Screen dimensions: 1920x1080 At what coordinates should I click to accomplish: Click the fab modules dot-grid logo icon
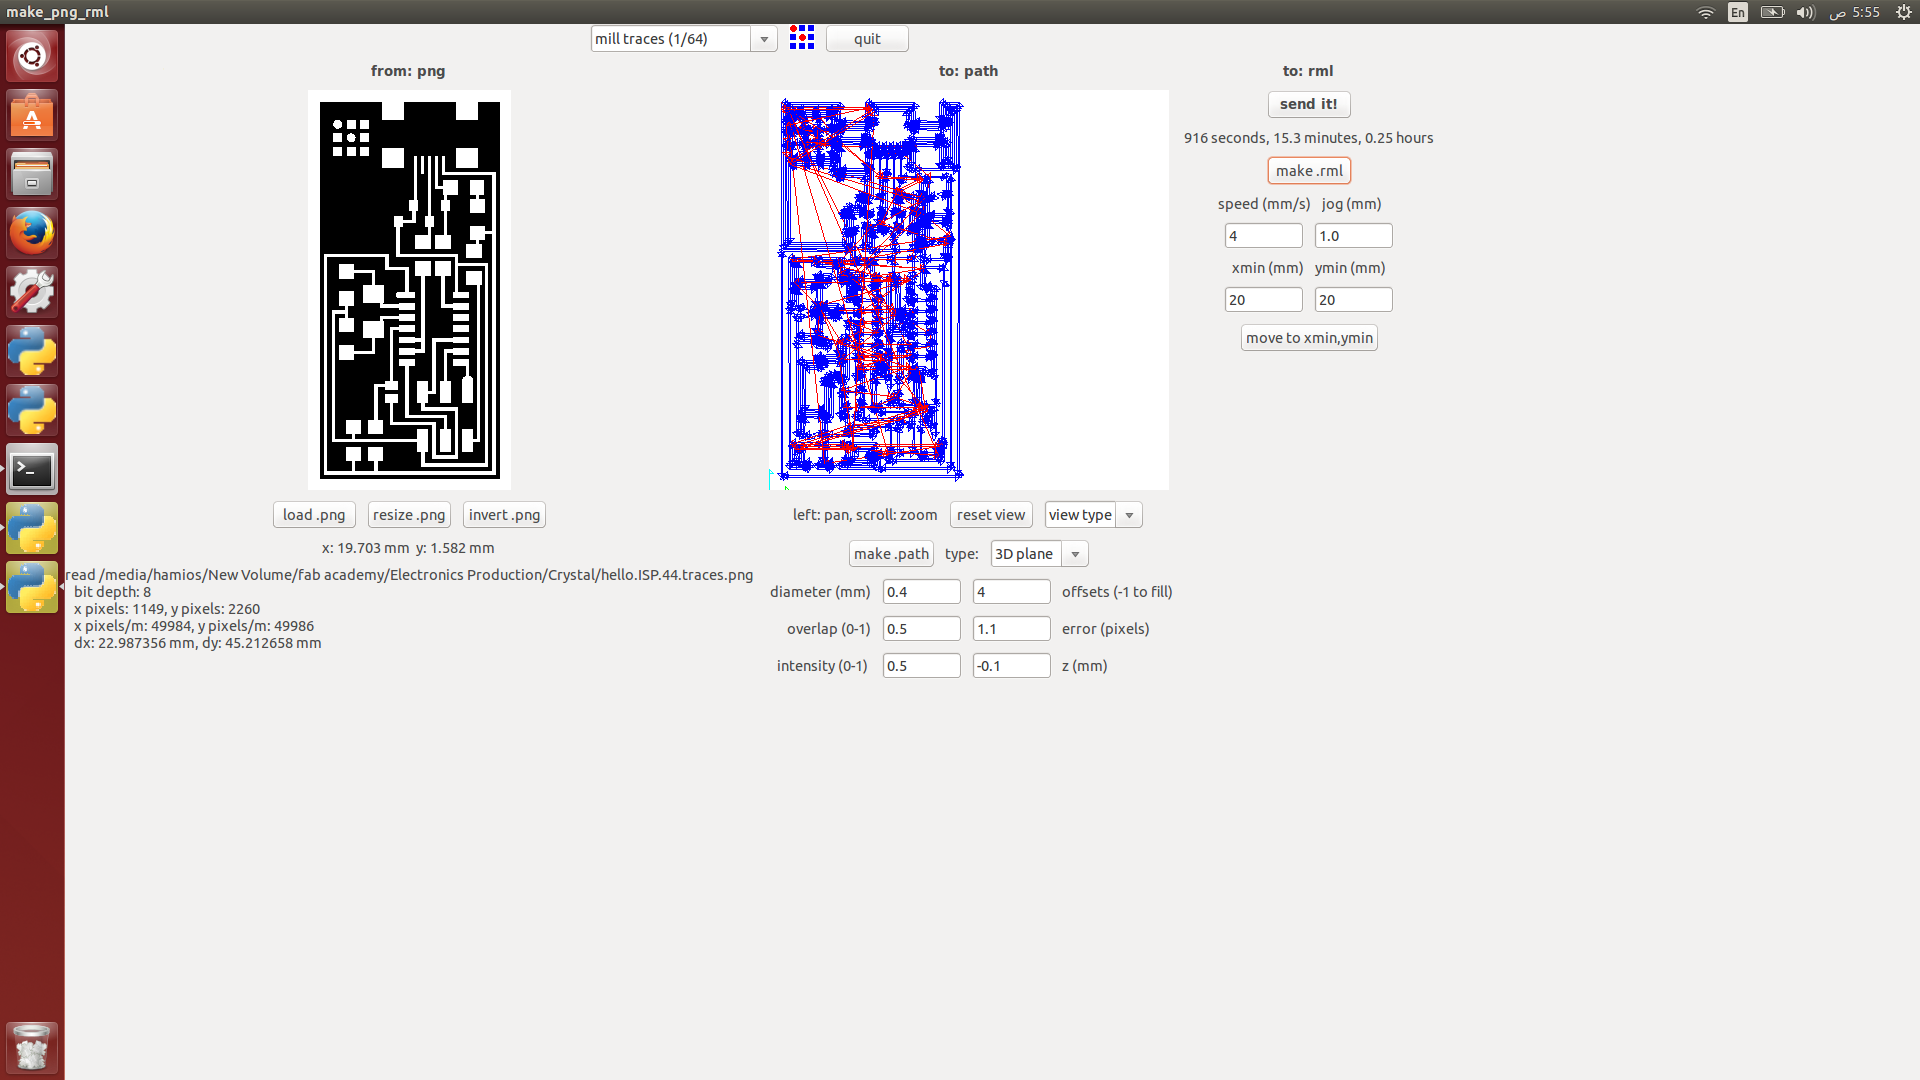click(801, 38)
